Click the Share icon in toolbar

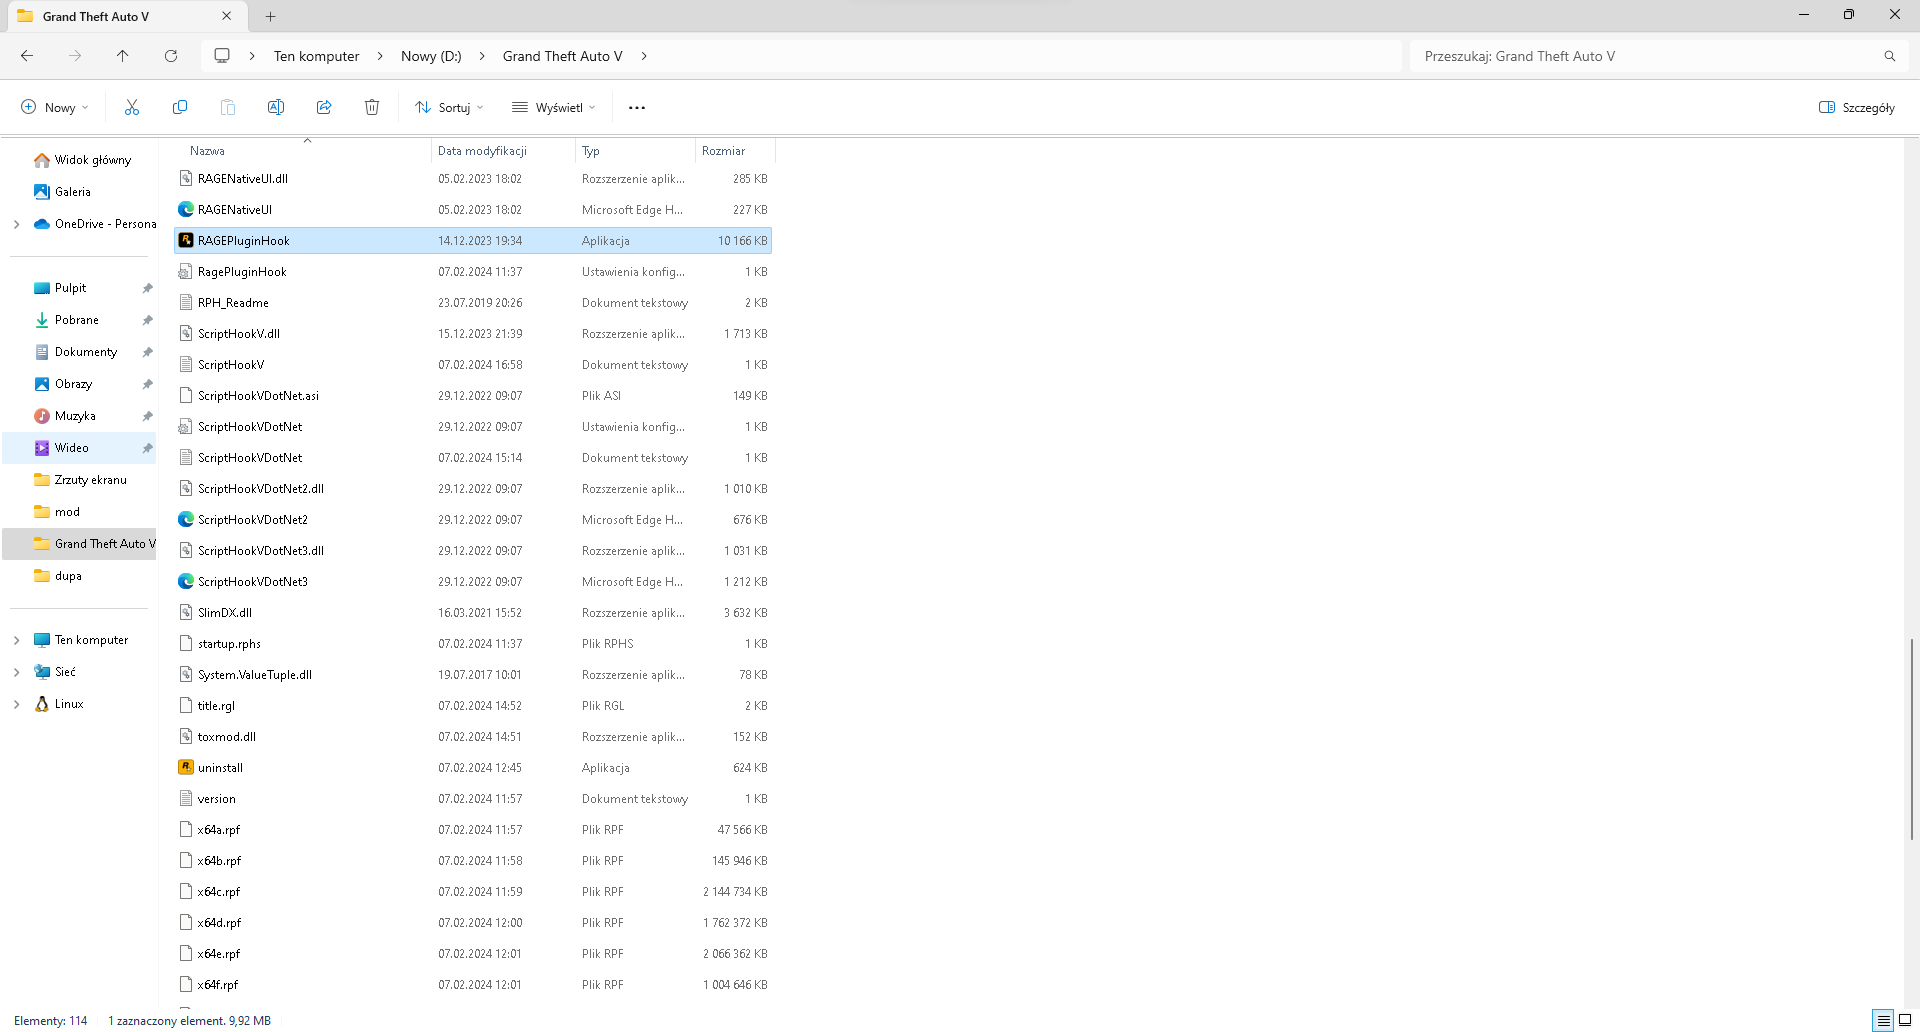tap(324, 107)
